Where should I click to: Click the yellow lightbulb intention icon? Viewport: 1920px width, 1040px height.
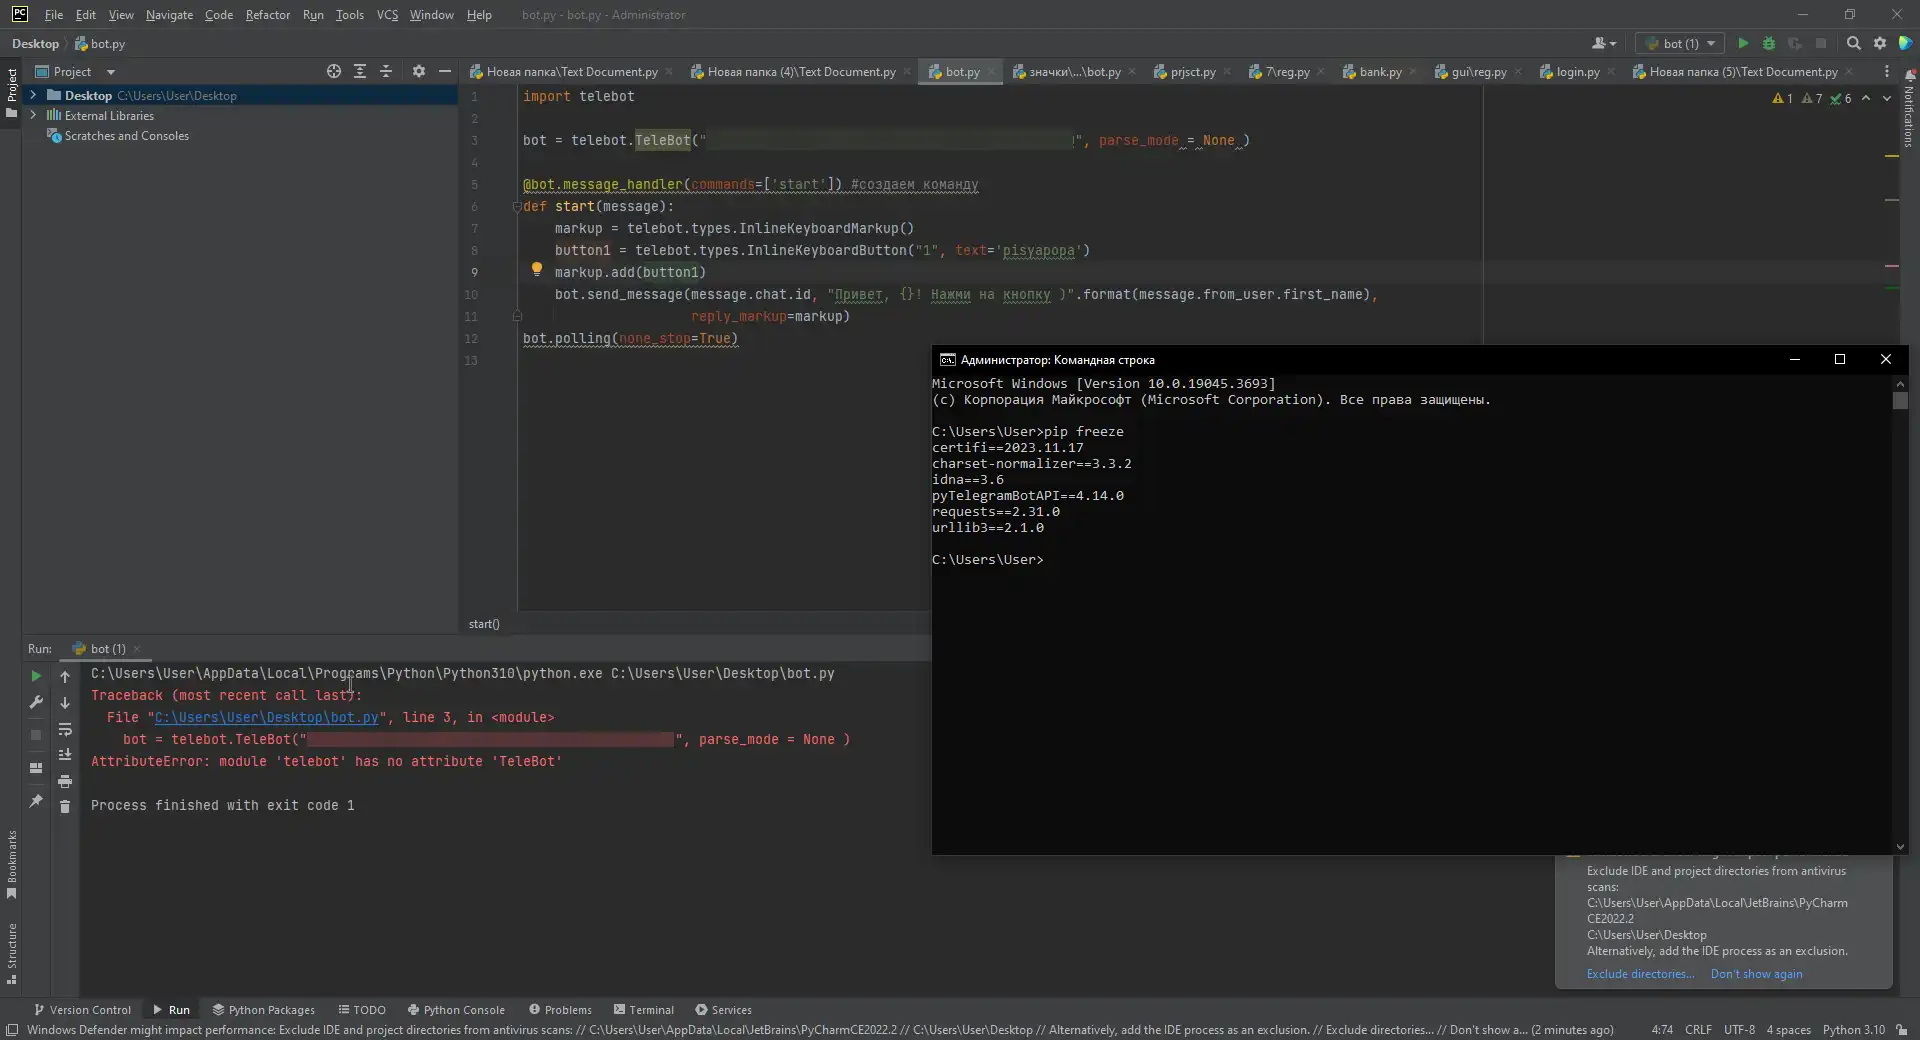pyautogui.click(x=536, y=269)
